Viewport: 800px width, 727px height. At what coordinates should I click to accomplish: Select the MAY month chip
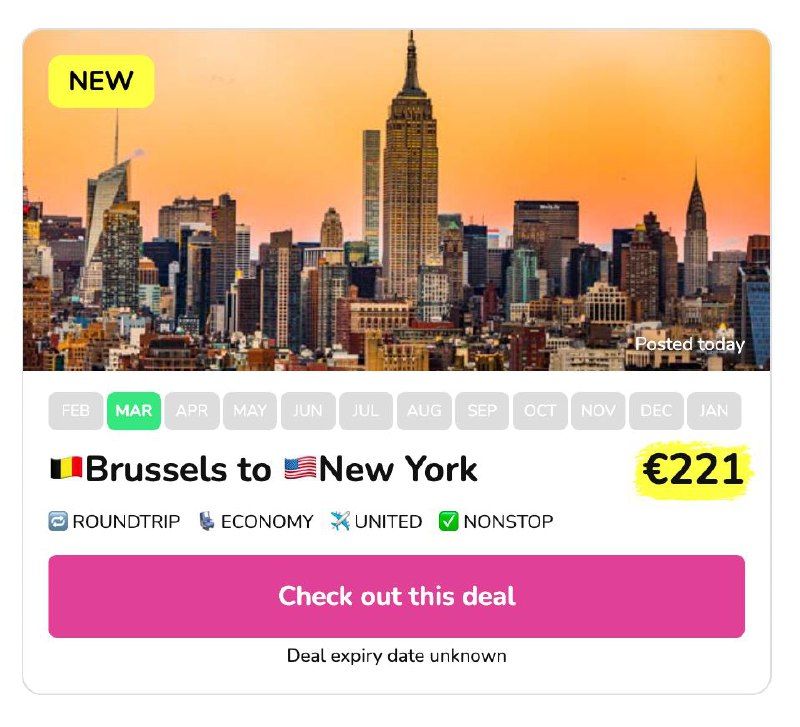(x=250, y=411)
